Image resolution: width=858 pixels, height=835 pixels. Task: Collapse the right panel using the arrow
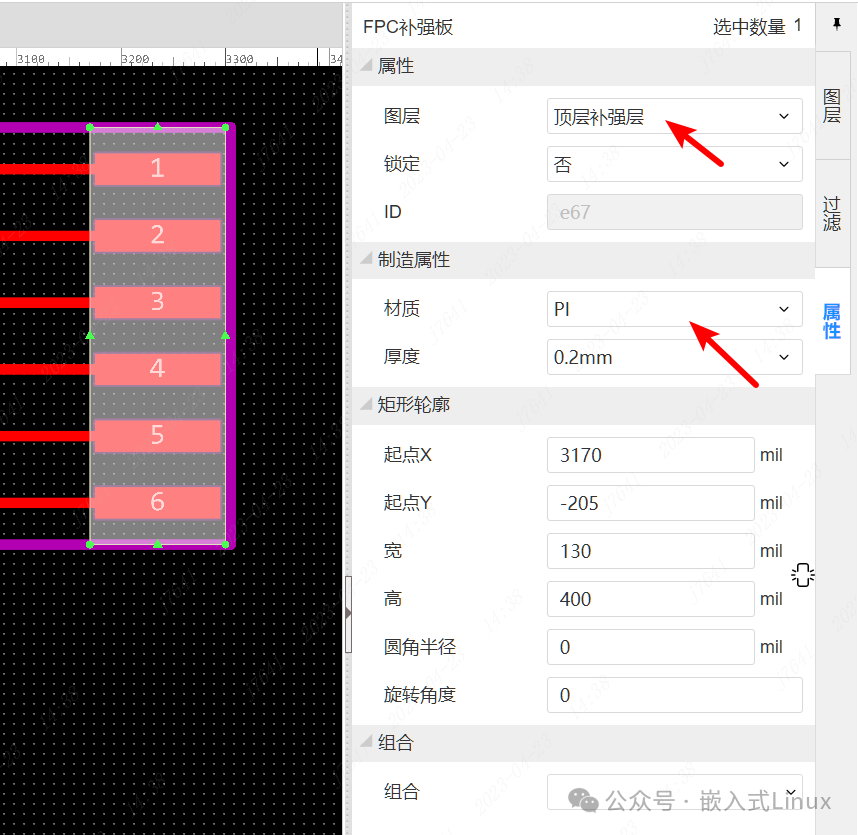click(x=347, y=613)
